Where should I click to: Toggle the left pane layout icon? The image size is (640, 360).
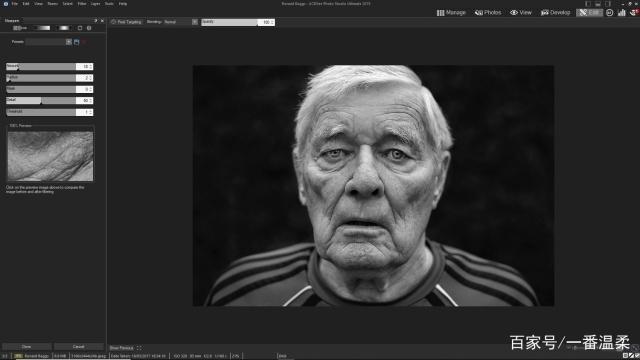(588, 4)
